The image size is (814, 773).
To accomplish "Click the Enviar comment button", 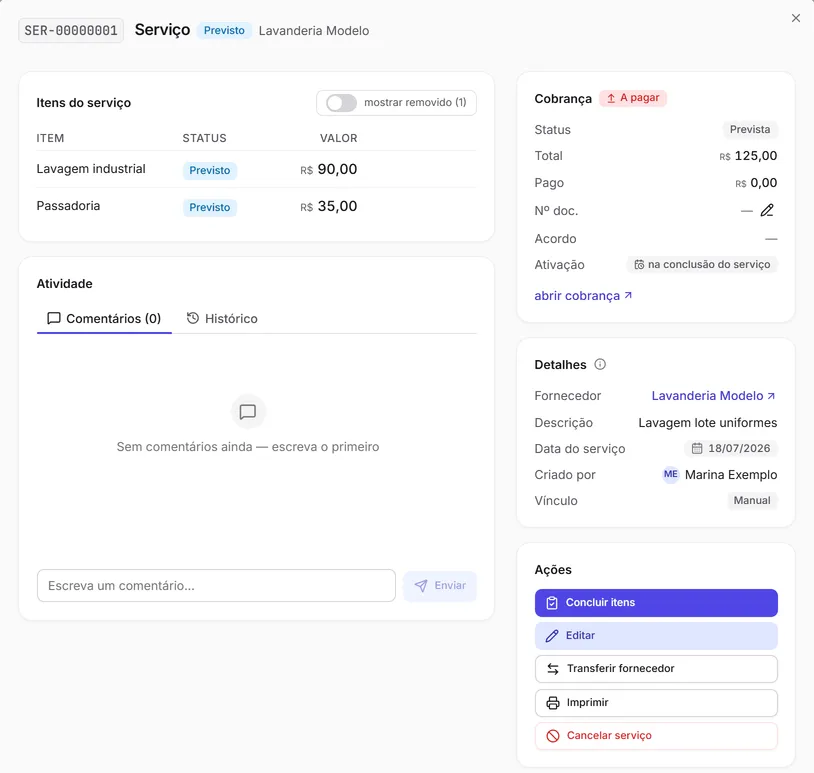I will tap(440, 586).
